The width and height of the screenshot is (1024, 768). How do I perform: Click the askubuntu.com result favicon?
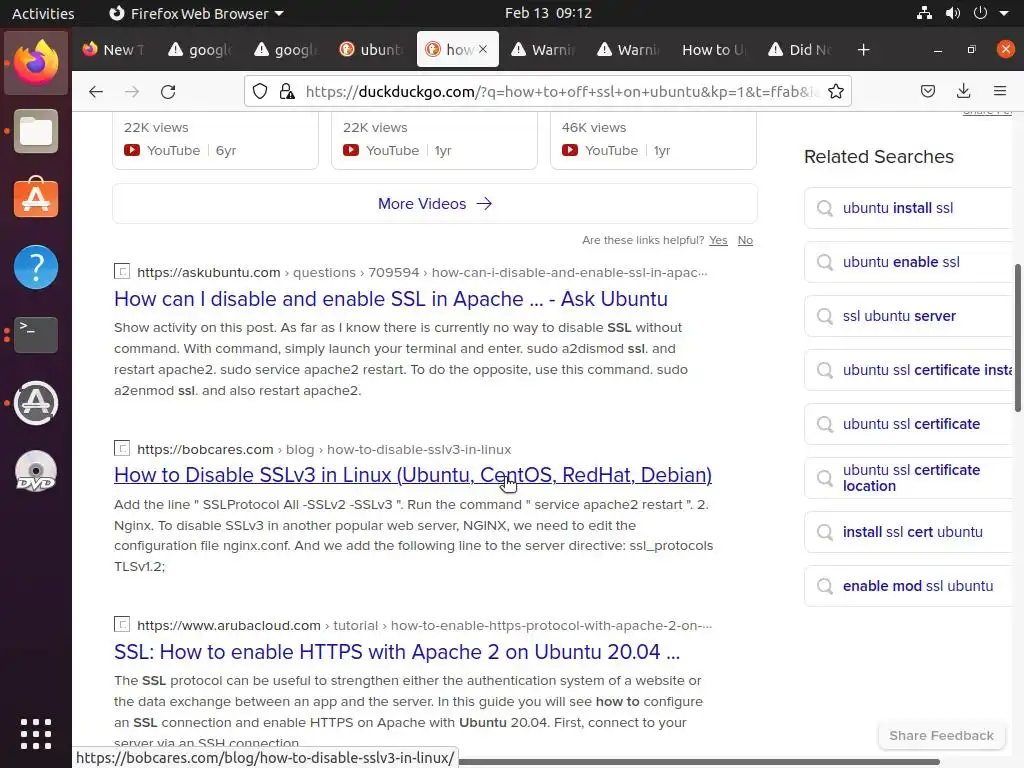[122, 271]
